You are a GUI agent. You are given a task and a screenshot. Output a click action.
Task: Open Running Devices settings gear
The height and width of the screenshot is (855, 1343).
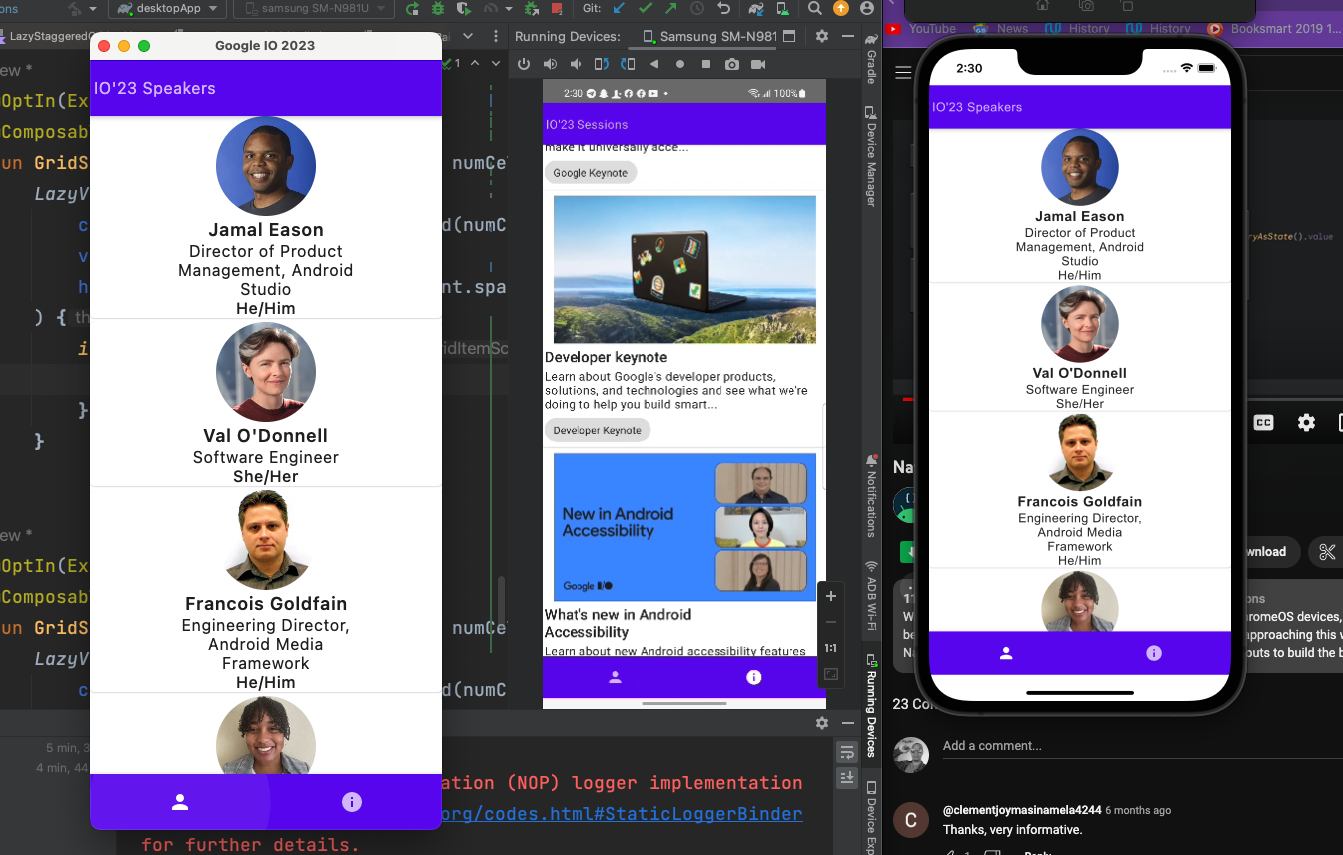pyautogui.click(x=822, y=36)
